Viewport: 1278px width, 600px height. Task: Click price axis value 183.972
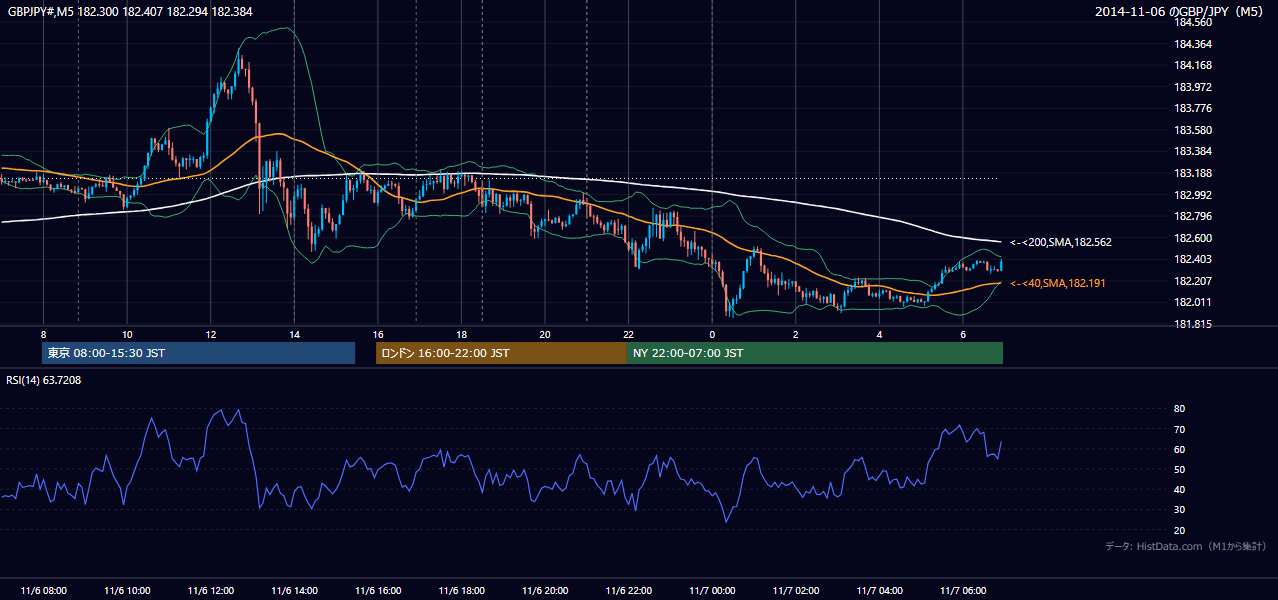(x=1192, y=87)
